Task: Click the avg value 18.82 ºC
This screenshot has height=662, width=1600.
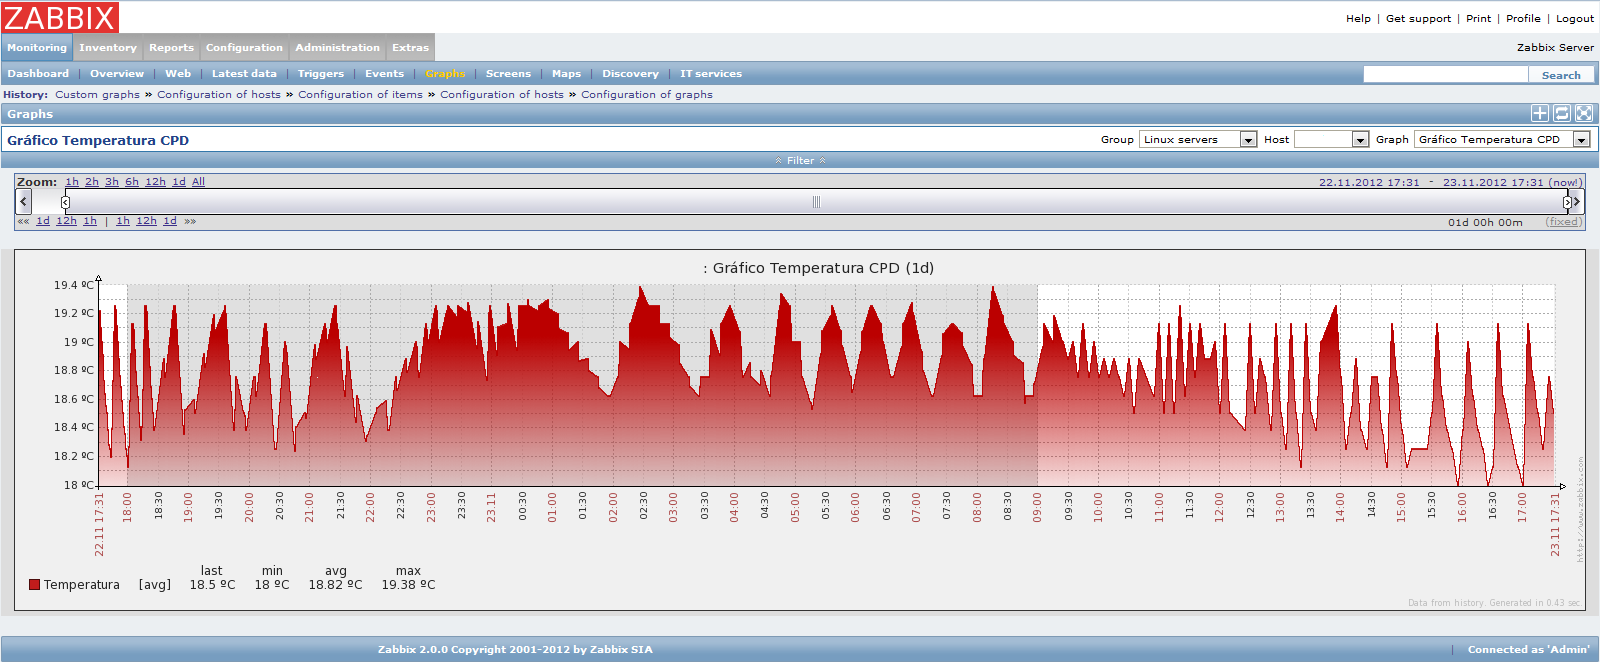Action: [x=335, y=585]
